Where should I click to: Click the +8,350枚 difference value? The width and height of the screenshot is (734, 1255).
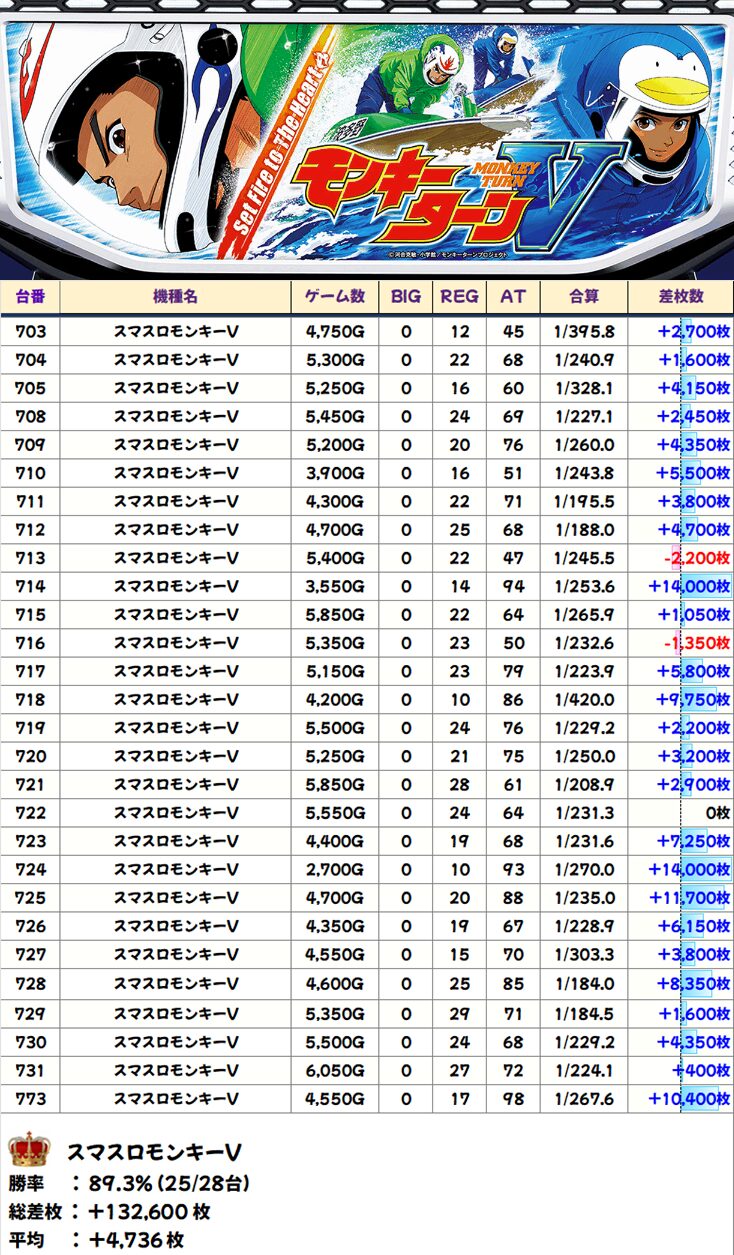694,984
